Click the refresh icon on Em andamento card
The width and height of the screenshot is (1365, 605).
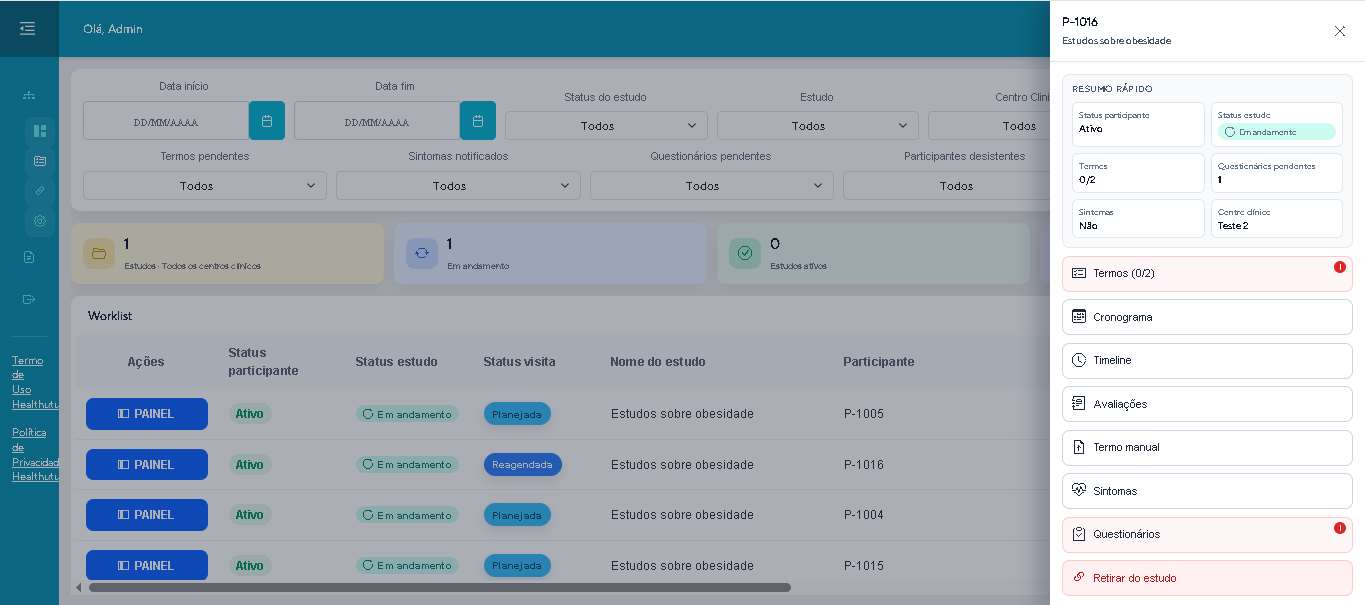(422, 253)
